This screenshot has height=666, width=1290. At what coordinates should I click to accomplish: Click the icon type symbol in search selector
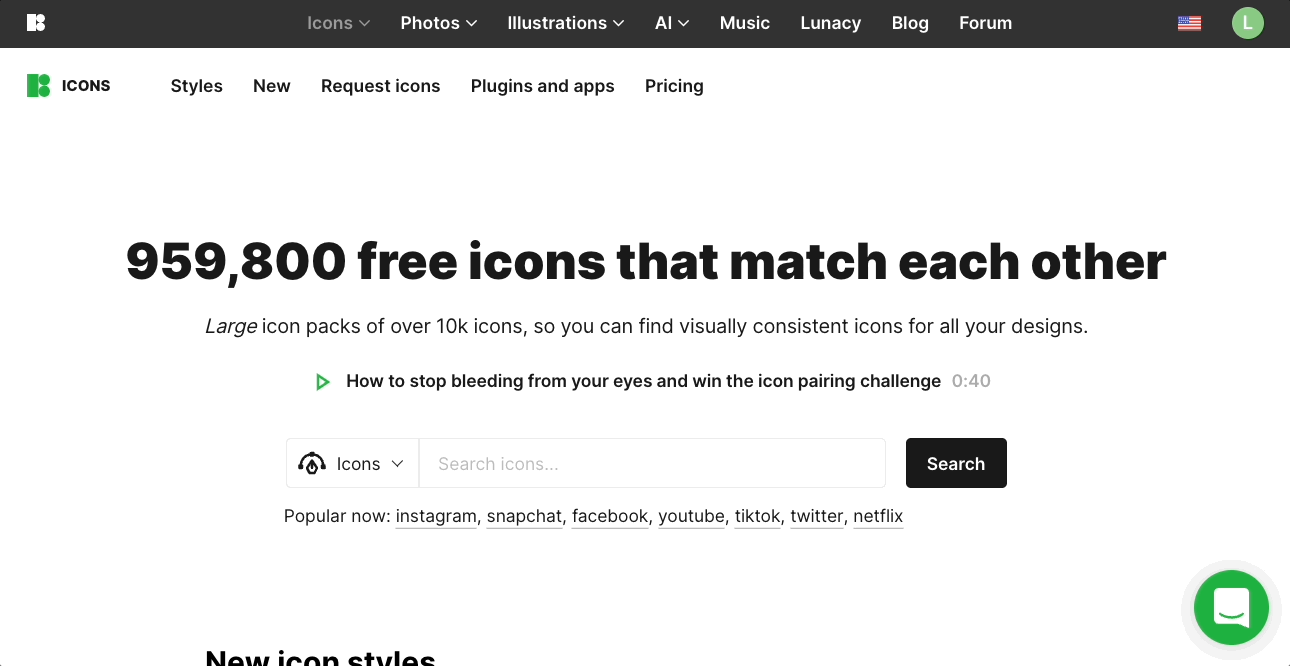click(313, 464)
